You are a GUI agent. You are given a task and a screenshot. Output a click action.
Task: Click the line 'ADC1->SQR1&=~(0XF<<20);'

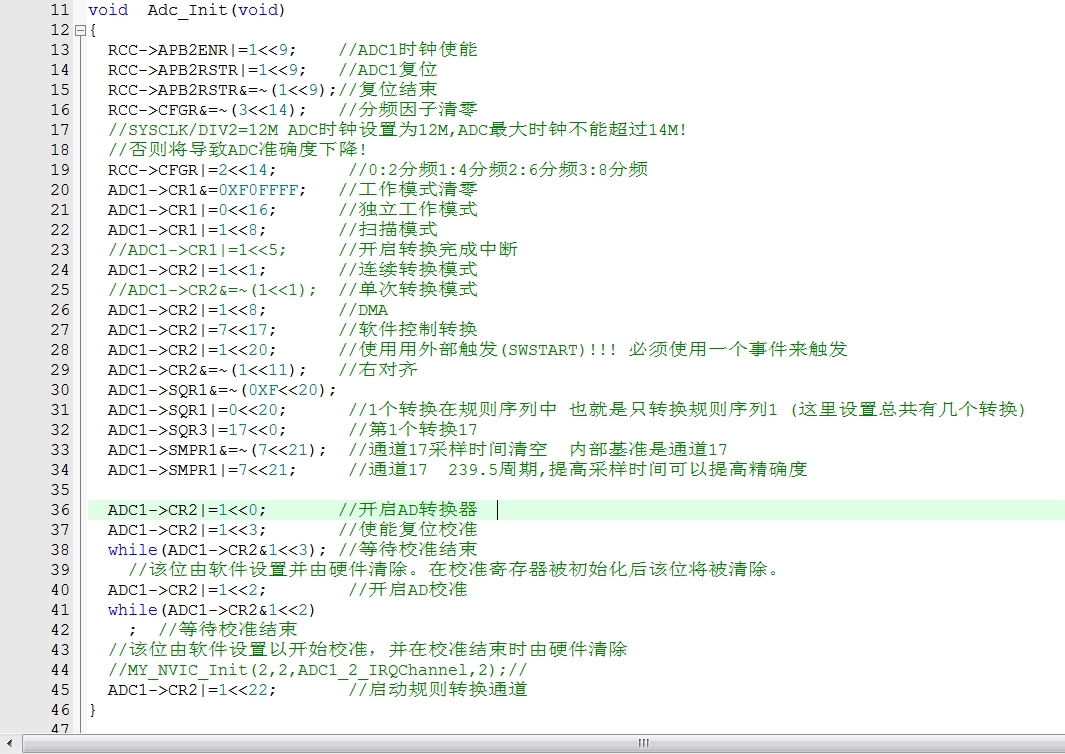tap(222, 391)
